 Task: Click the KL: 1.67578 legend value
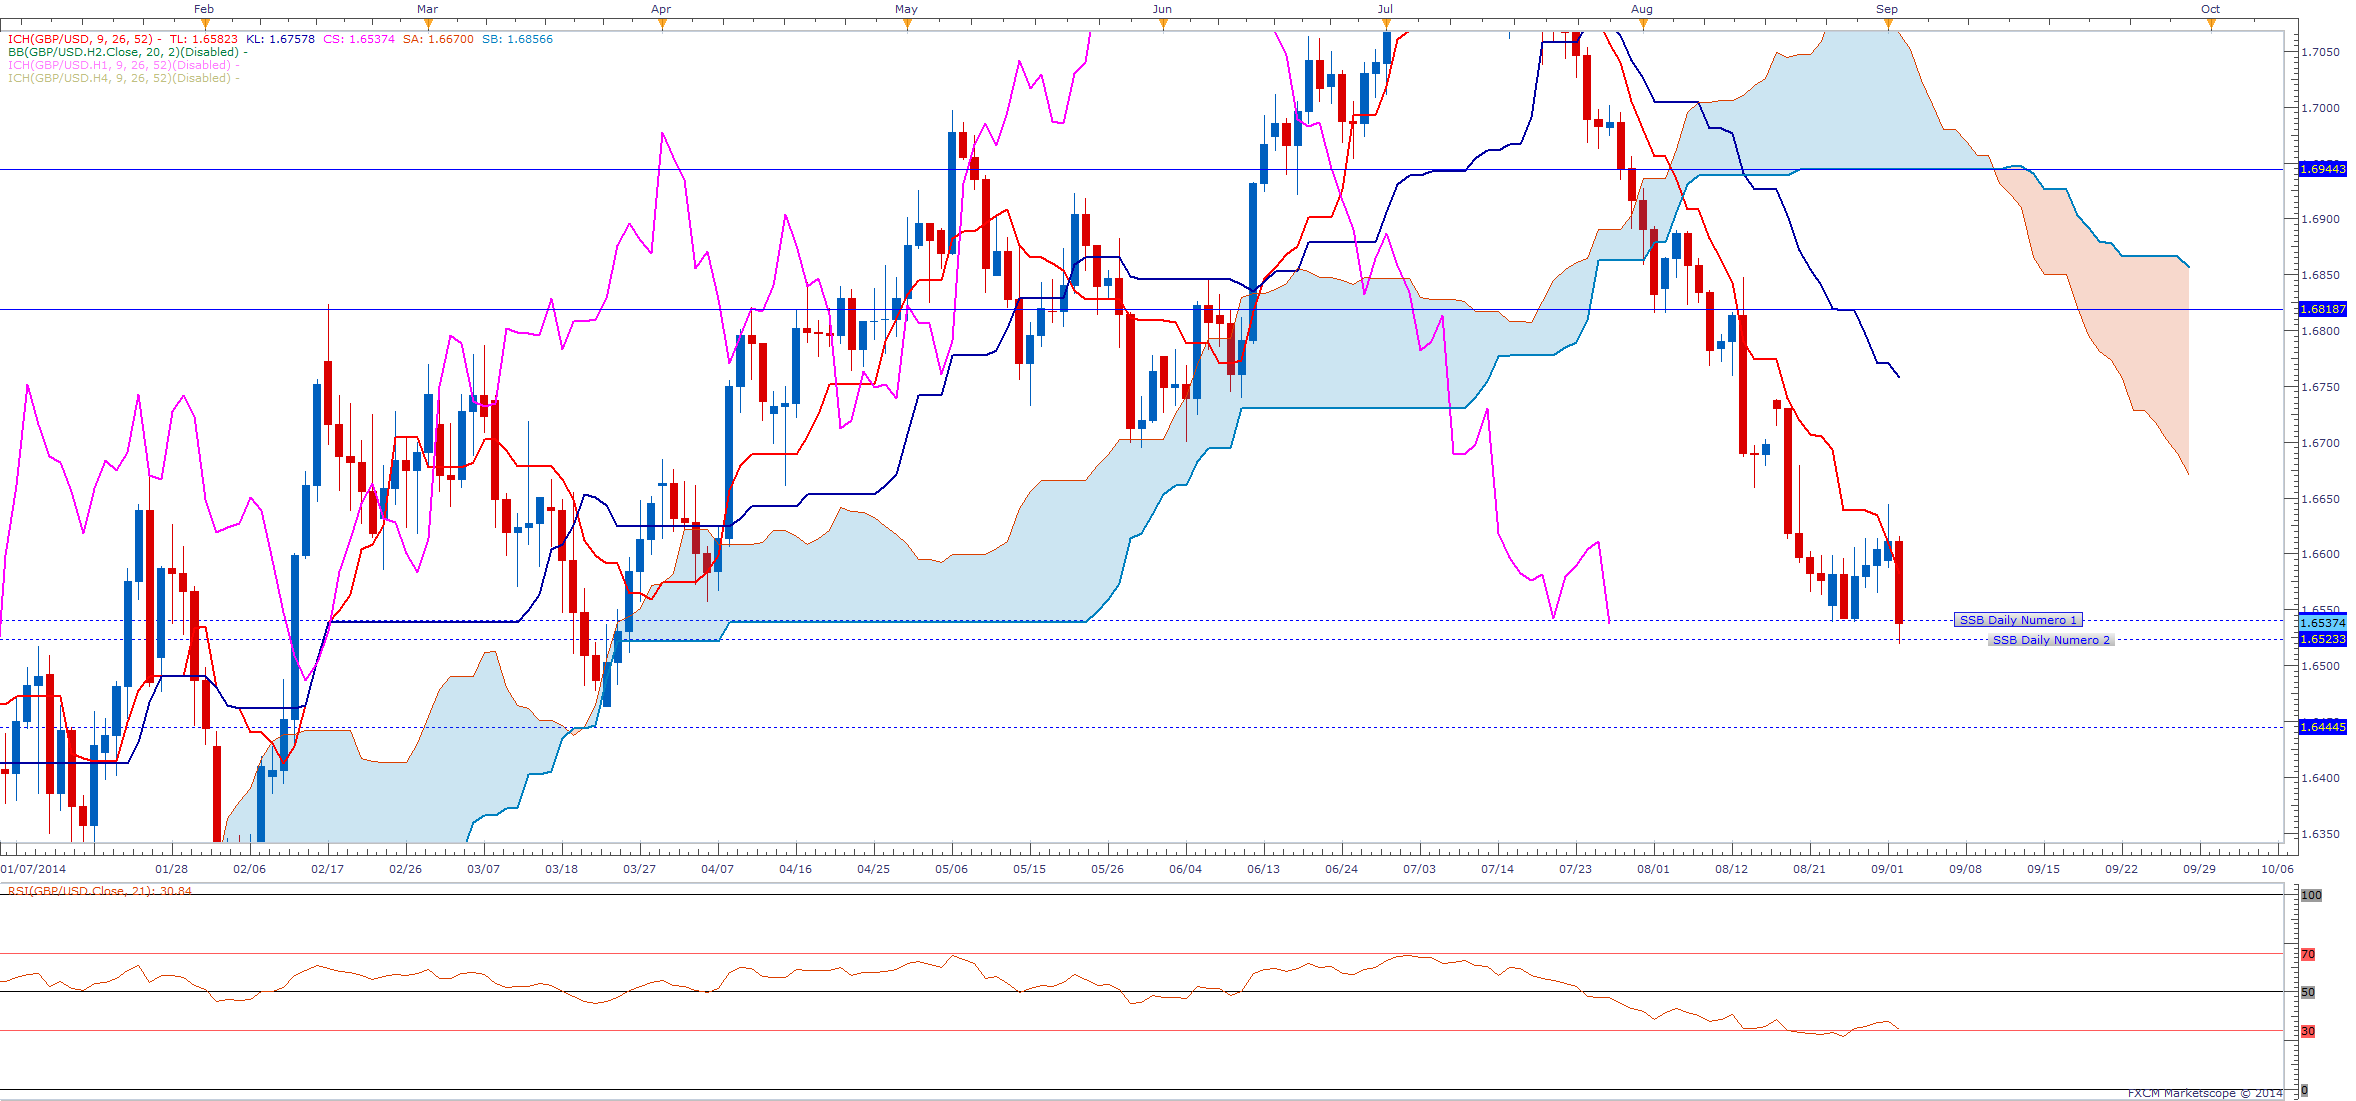[x=280, y=39]
